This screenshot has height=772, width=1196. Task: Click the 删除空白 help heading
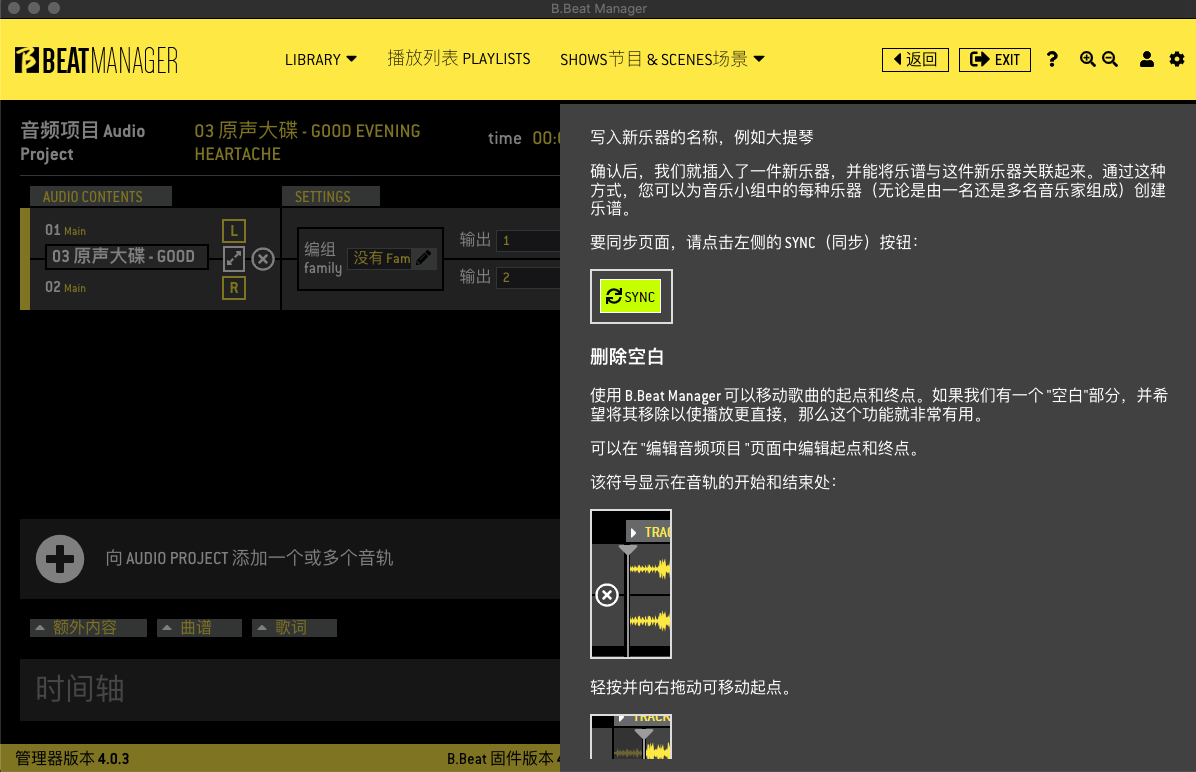627,356
